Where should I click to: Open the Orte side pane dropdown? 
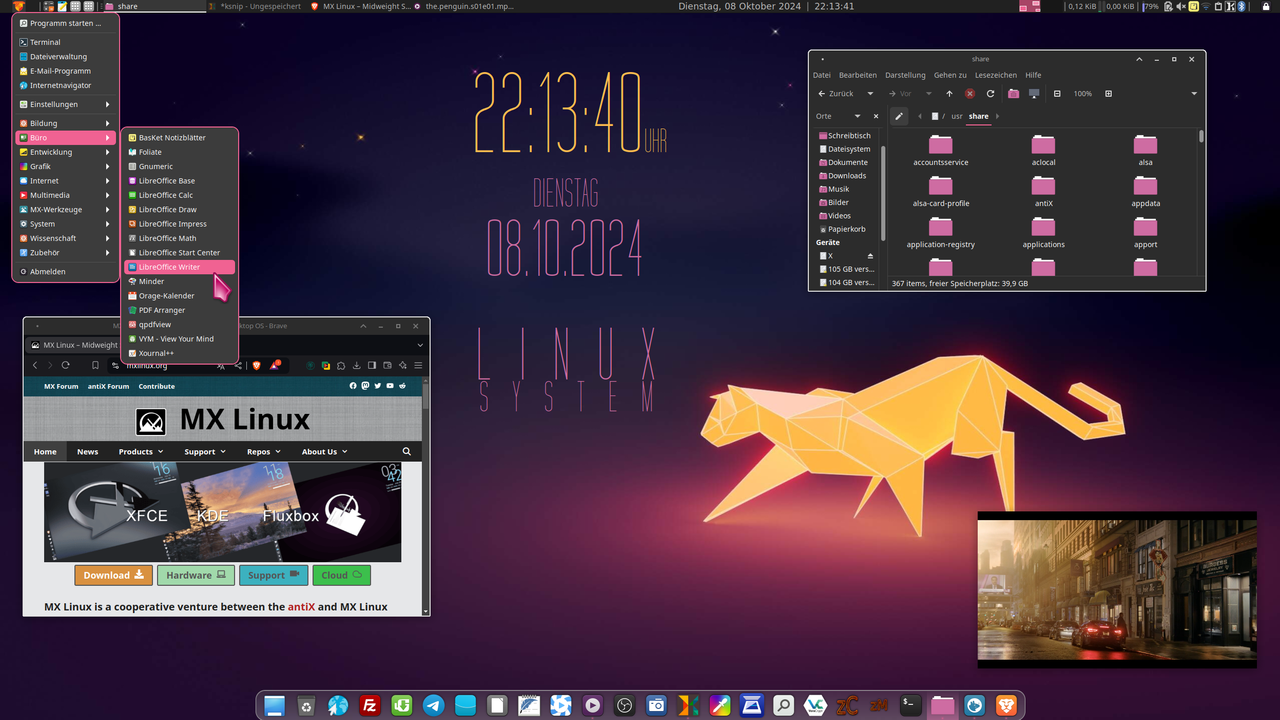click(x=856, y=116)
